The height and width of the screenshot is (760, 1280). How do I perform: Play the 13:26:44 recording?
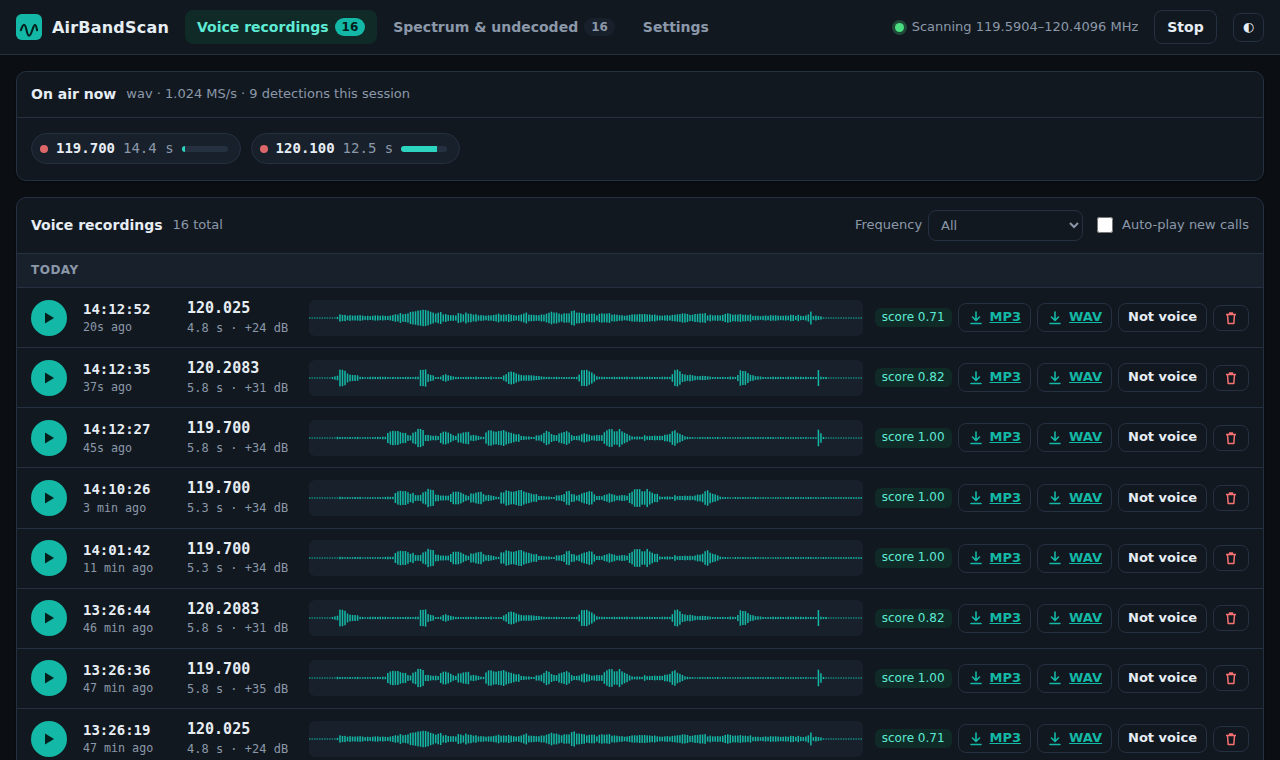[x=49, y=618]
